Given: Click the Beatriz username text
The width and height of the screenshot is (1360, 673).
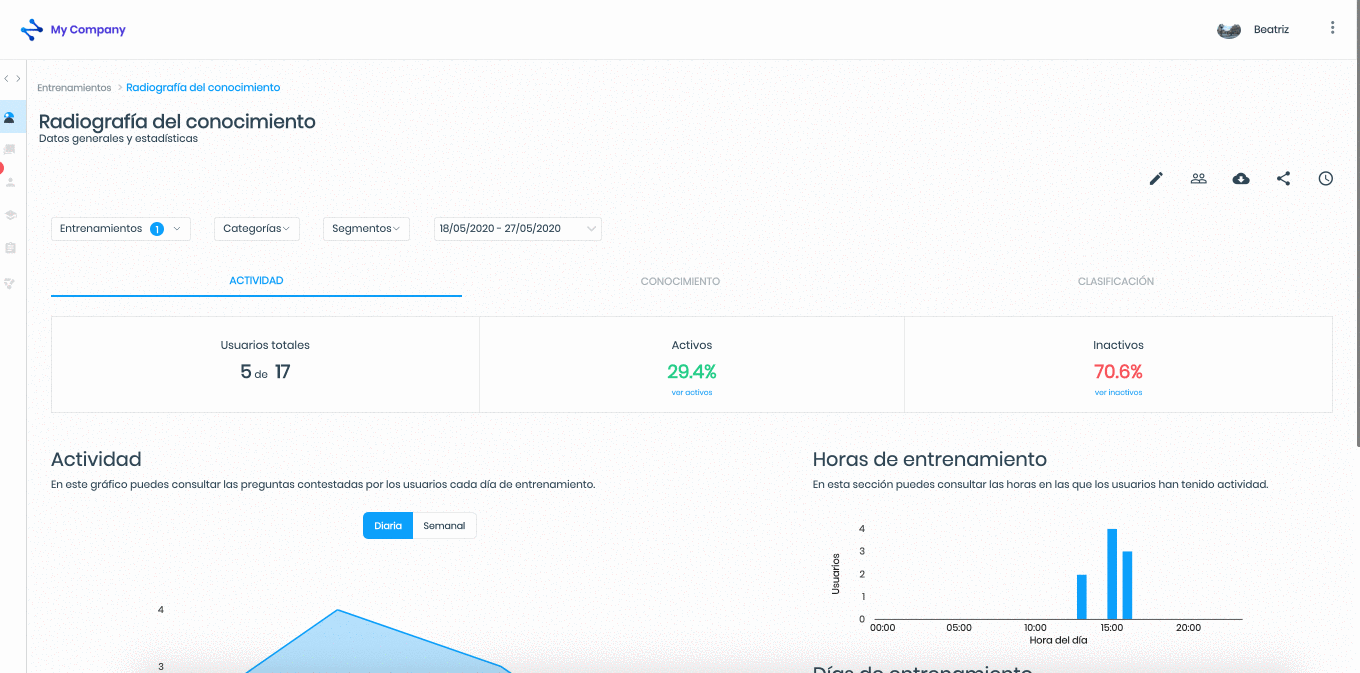Looking at the screenshot, I should pos(1271,30).
